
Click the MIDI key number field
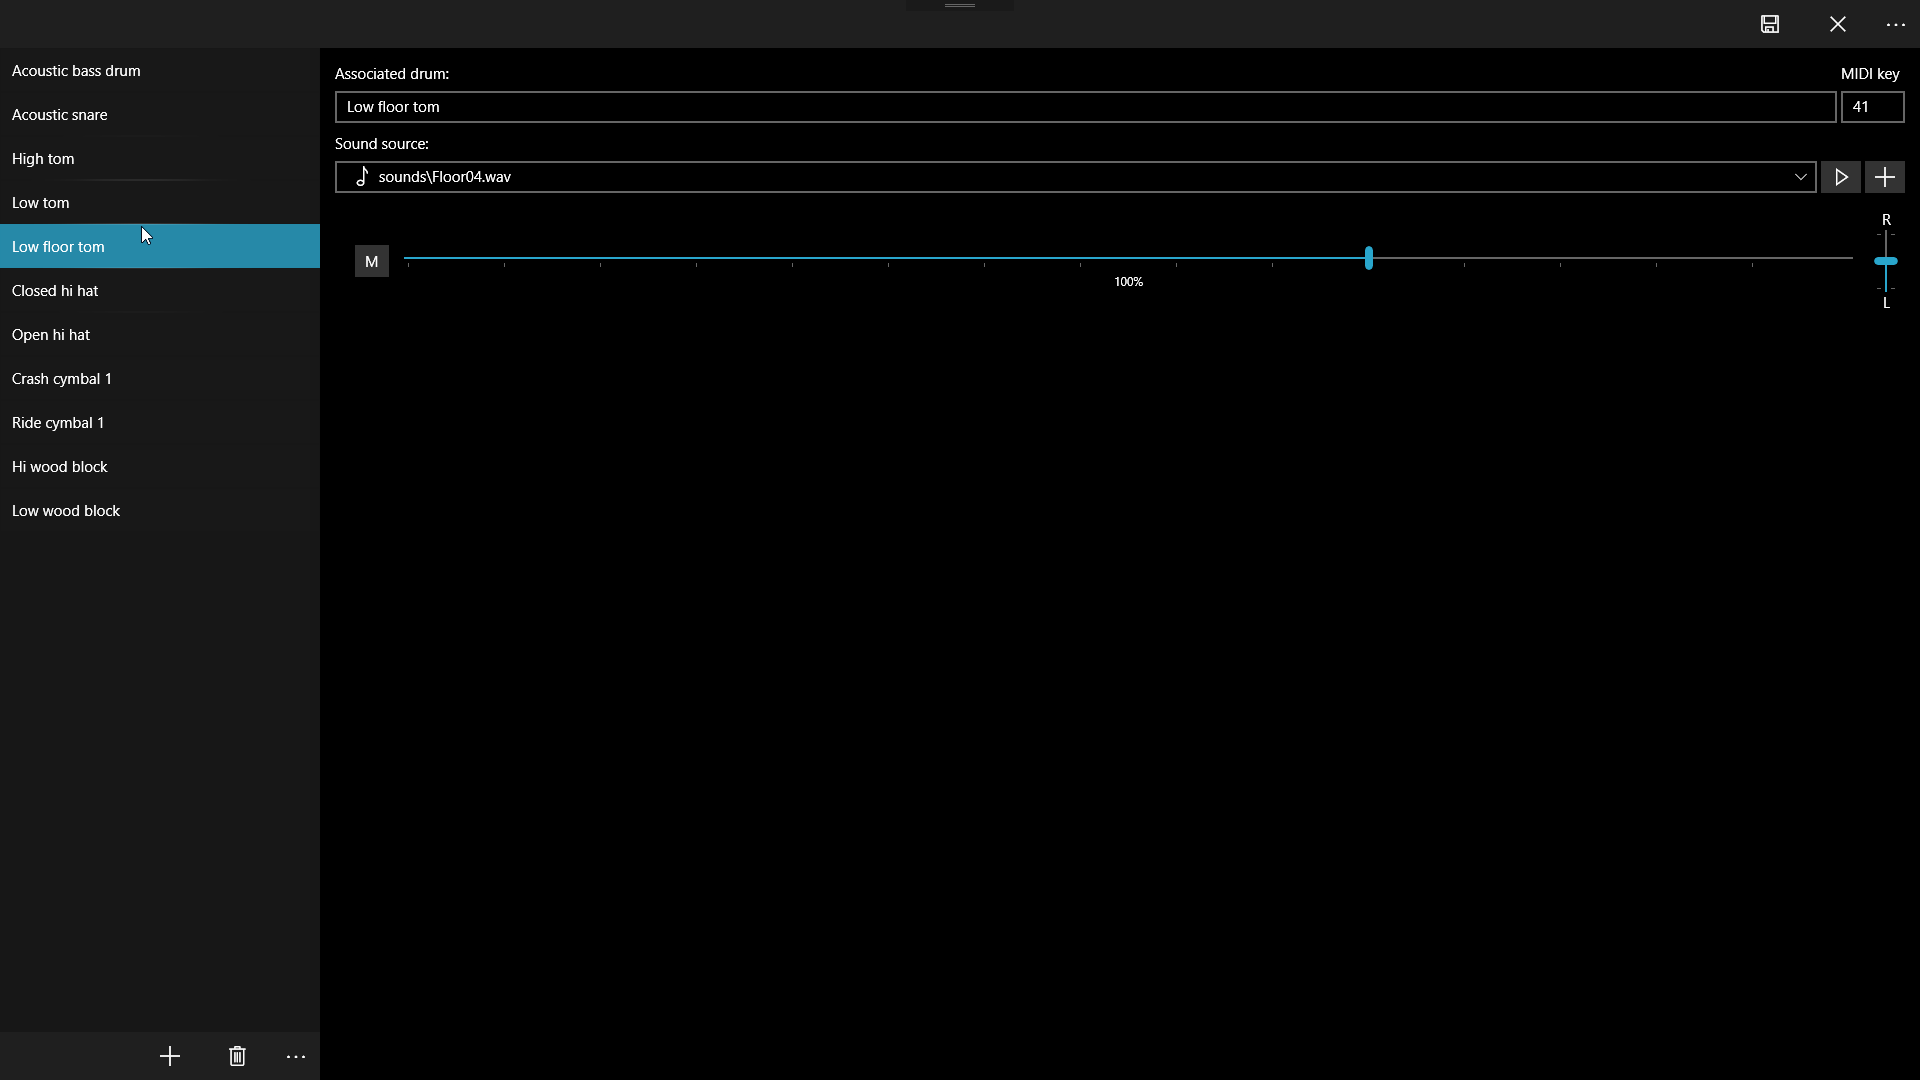pyautogui.click(x=1872, y=107)
